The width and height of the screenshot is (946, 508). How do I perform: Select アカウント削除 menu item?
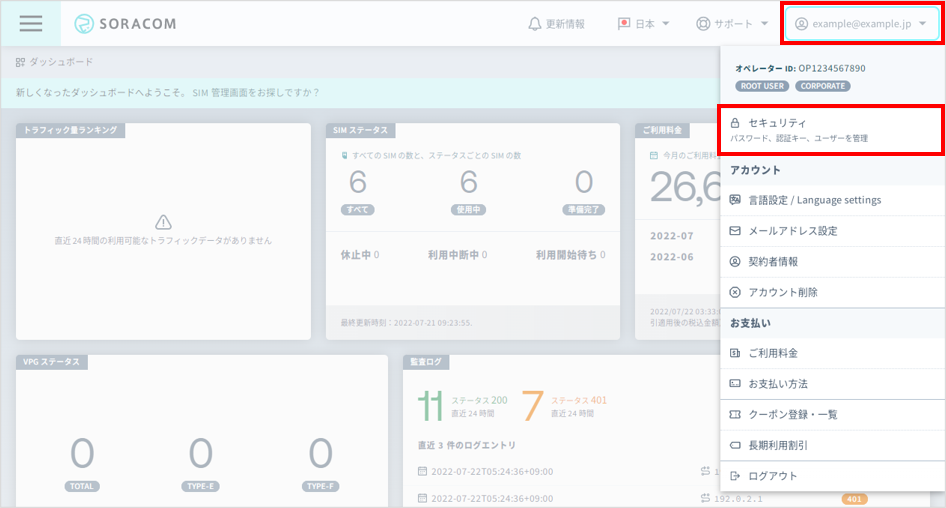(782, 293)
